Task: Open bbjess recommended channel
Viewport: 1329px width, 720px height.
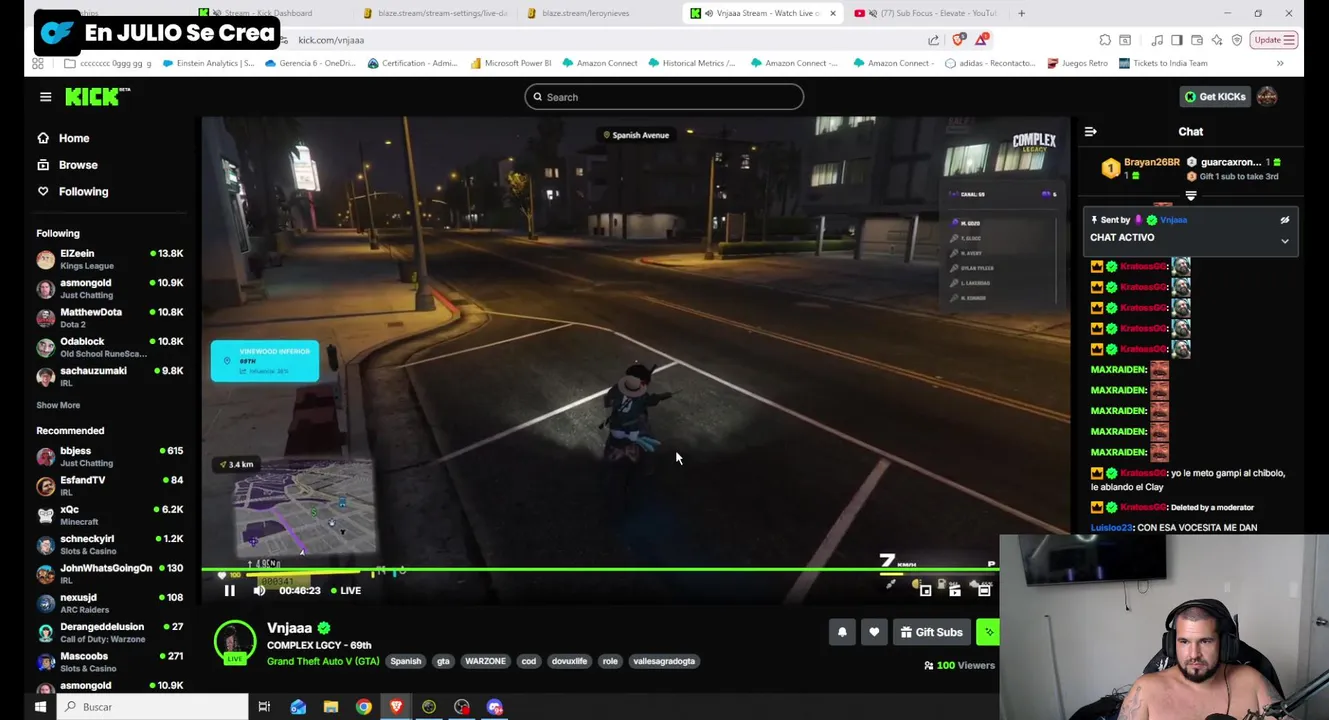Action: (110, 456)
